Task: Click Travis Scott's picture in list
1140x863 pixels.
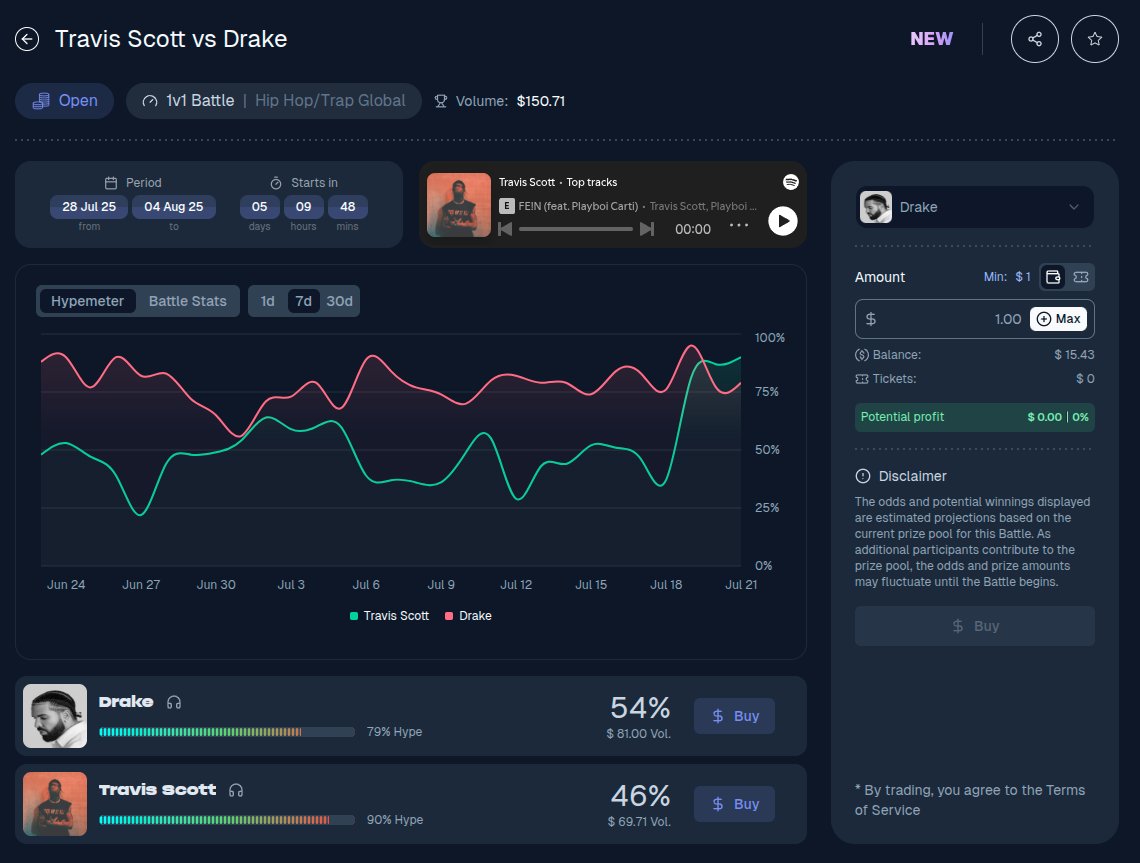Action: pyautogui.click(x=55, y=804)
